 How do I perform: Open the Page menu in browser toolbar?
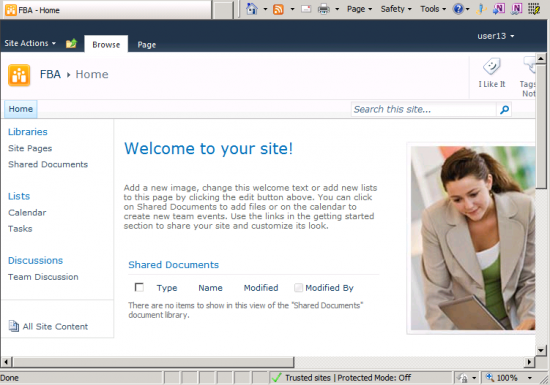pos(359,9)
